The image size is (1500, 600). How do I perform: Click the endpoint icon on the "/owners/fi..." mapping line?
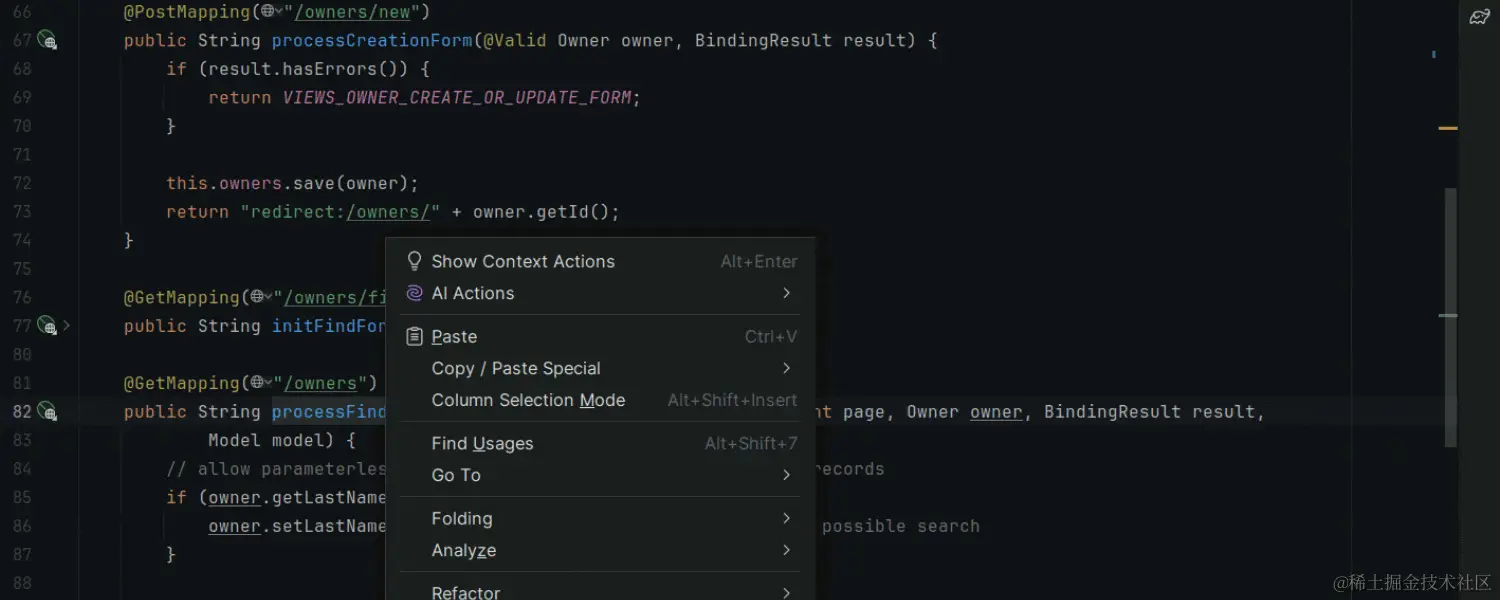pyautogui.click(x=258, y=296)
